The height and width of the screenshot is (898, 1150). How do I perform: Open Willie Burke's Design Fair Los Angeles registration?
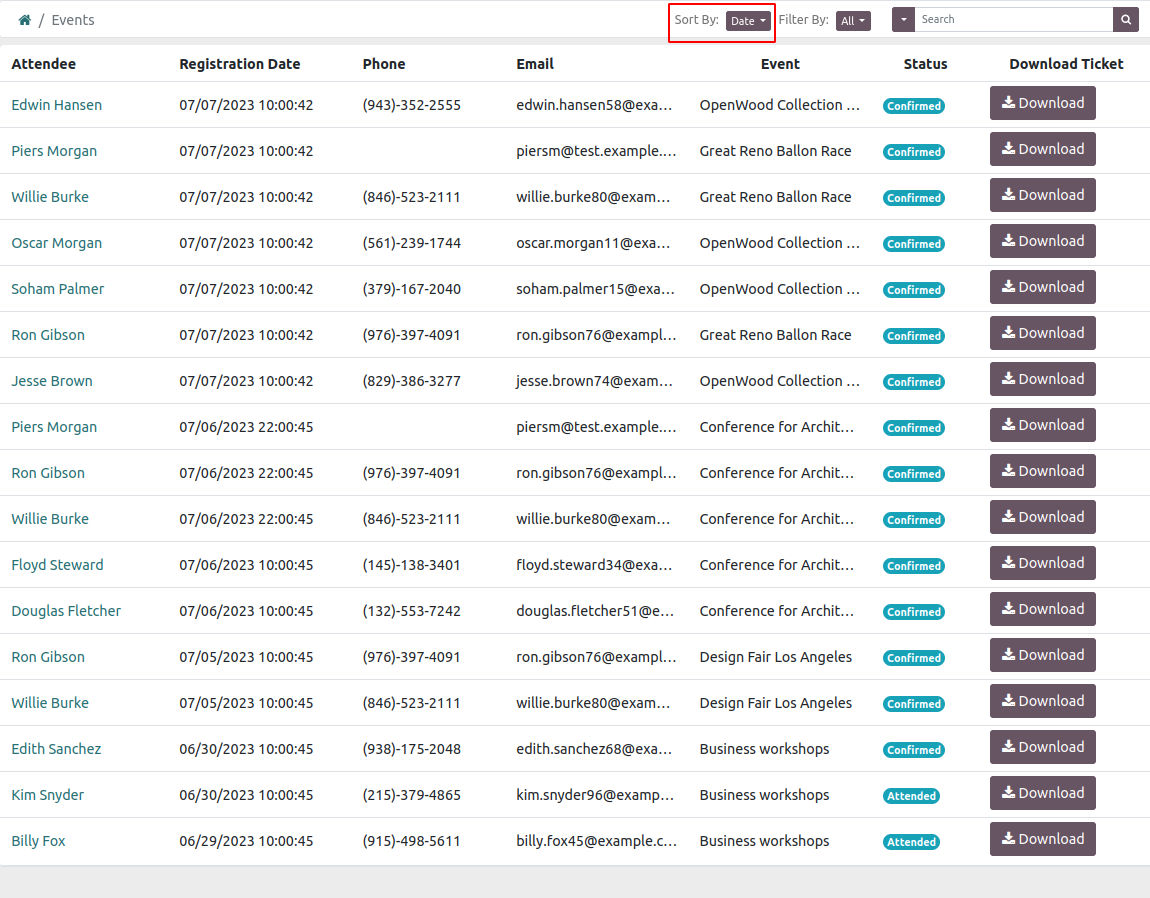[x=50, y=703]
